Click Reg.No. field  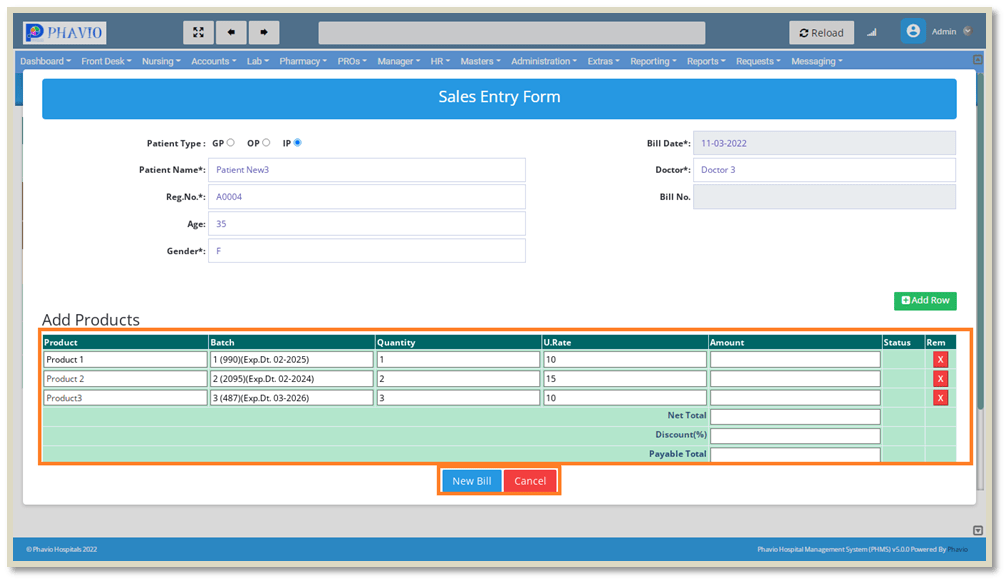coord(367,197)
